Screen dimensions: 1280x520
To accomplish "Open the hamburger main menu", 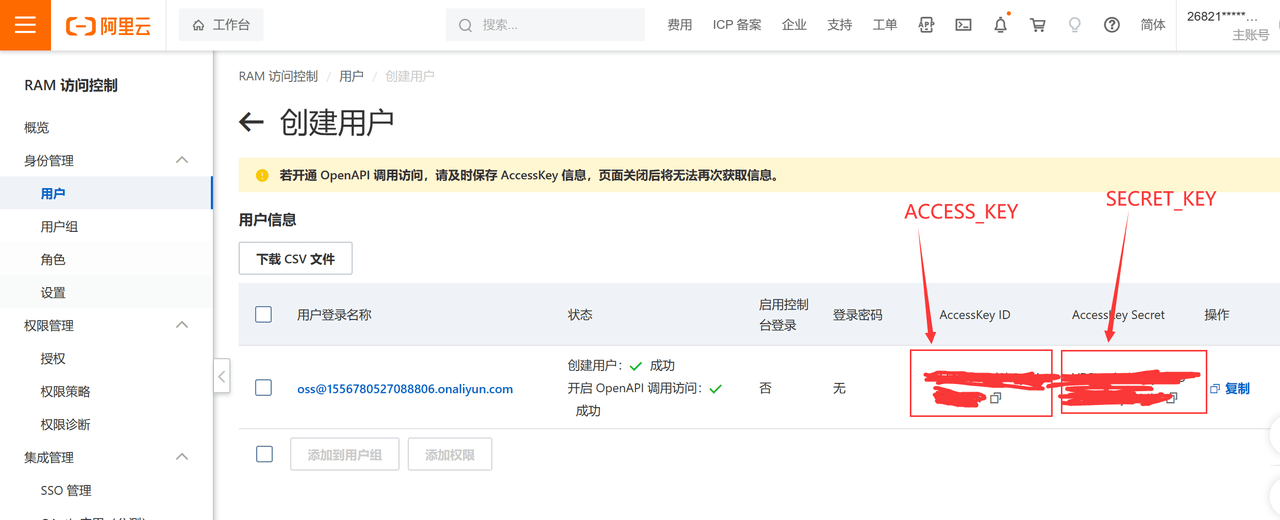I will tap(25, 25).
